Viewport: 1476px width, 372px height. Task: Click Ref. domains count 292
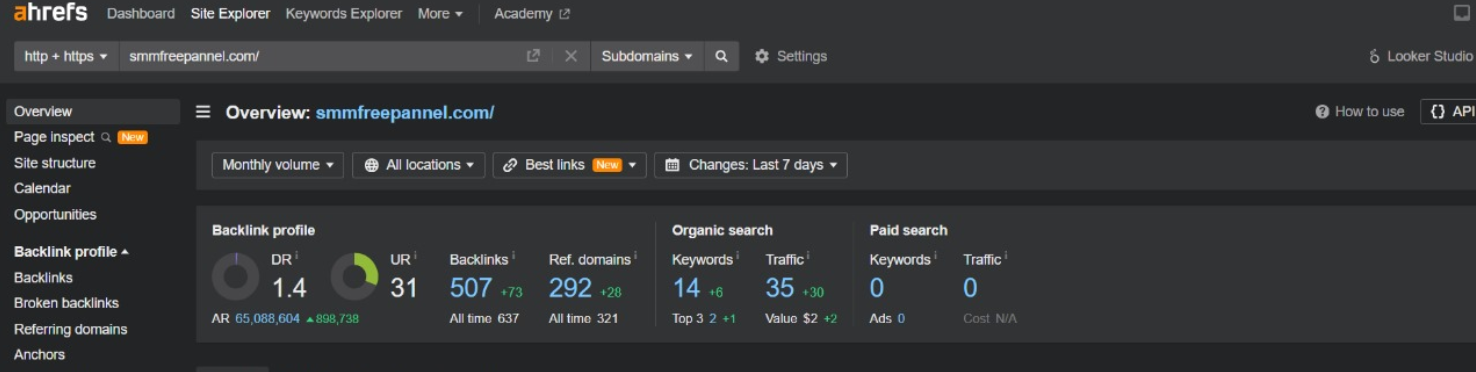point(571,288)
